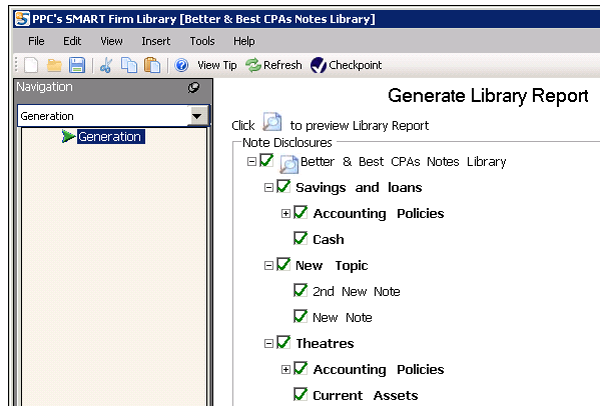Open the Help menu
The width and height of the screenshot is (600, 406).
click(244, 41)
